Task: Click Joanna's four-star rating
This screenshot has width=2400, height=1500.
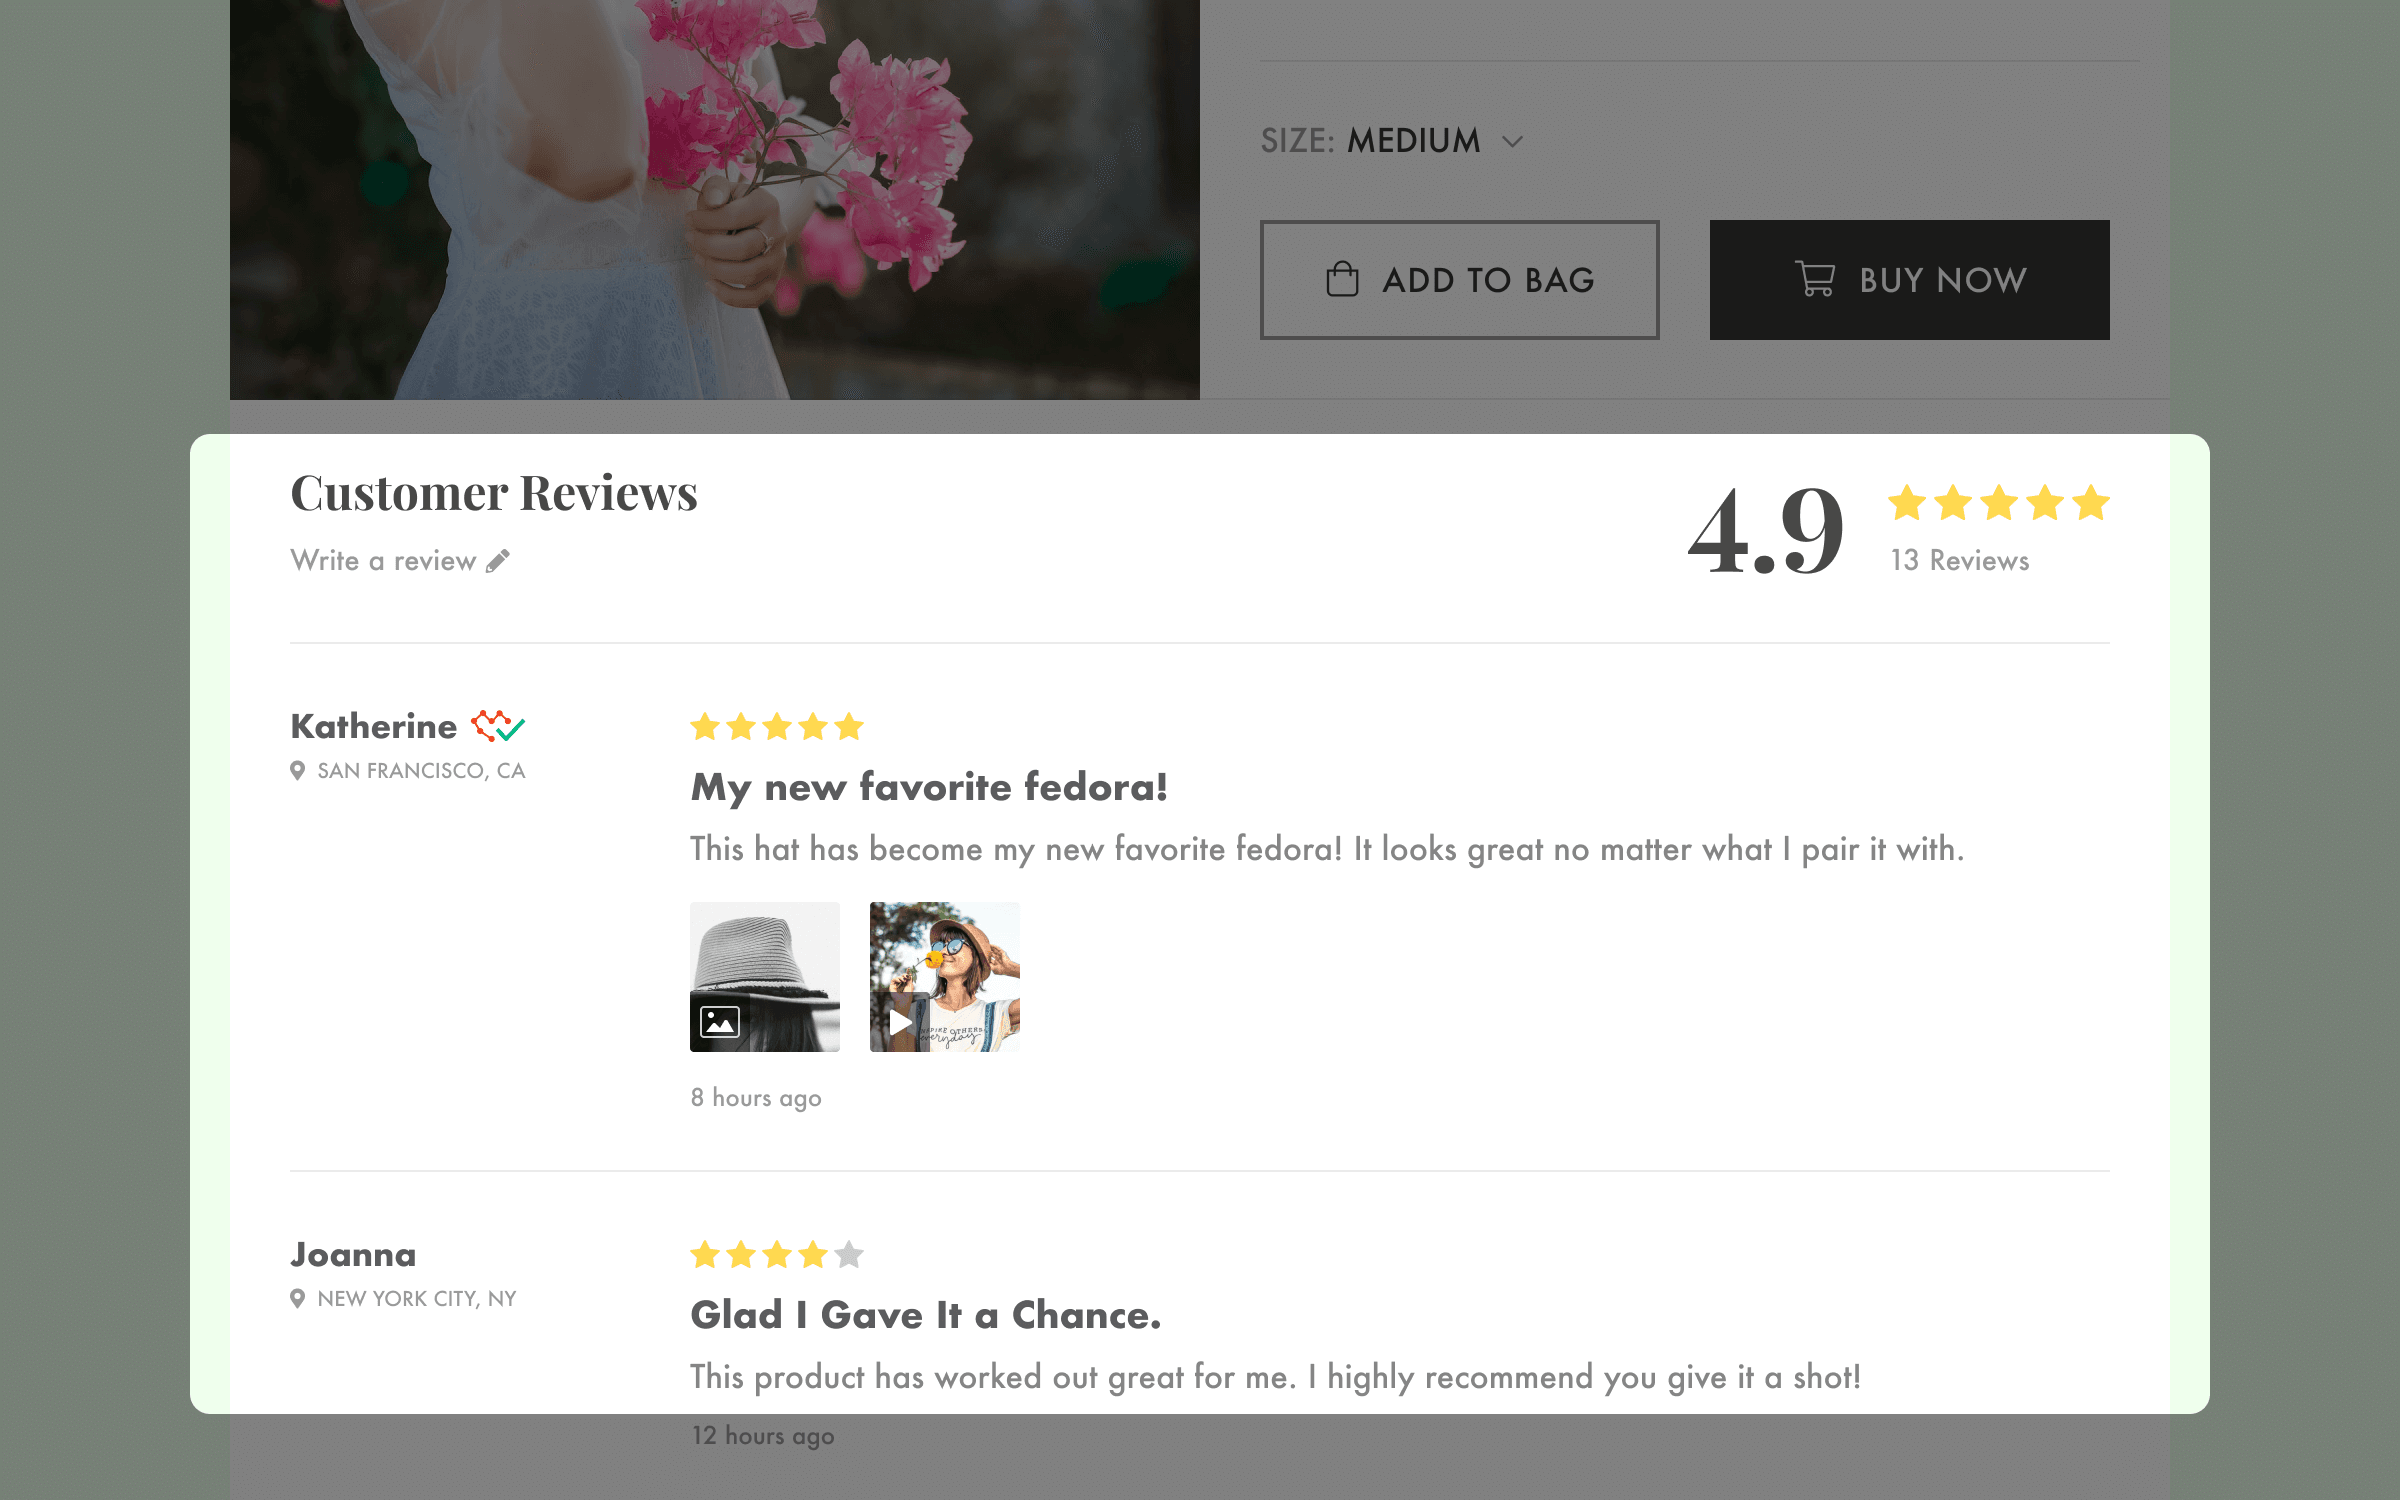Action: click(777, 1255)
